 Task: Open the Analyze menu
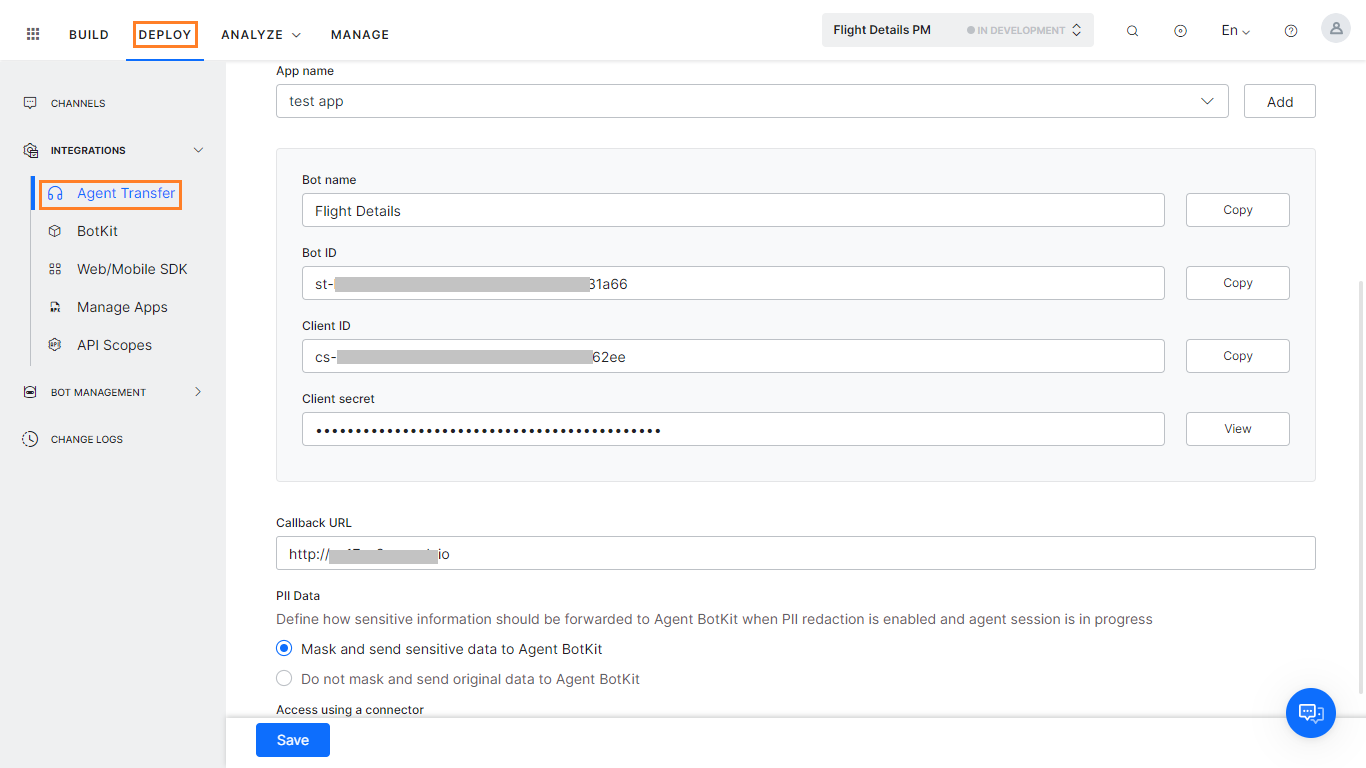(x=259, y=33)
